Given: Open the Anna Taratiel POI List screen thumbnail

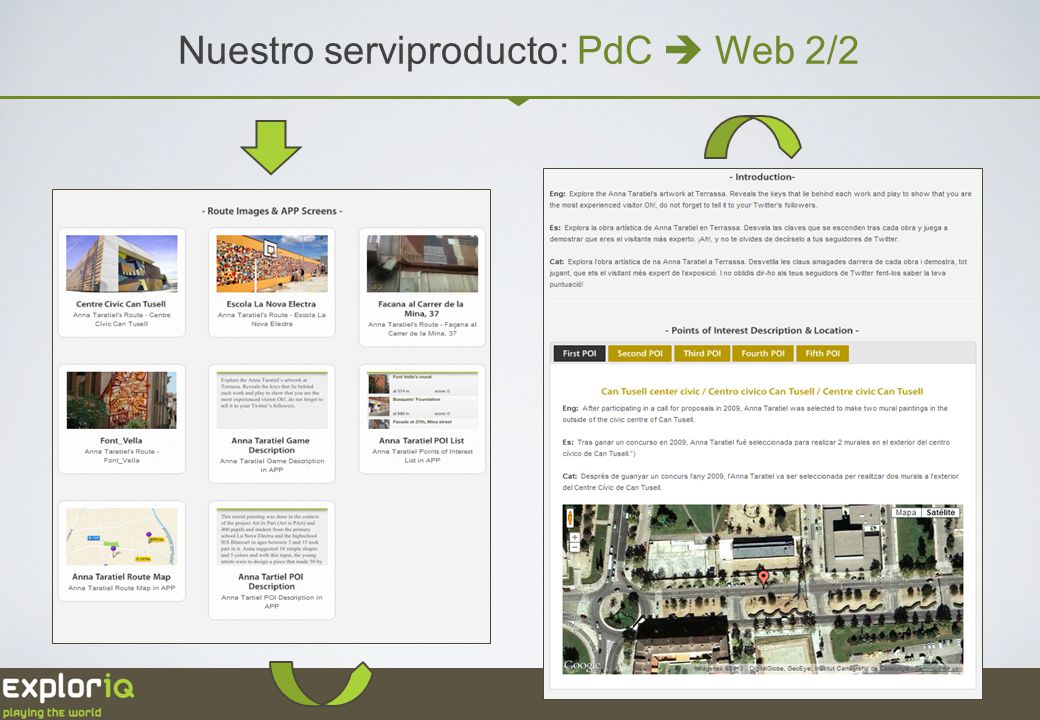Looking at the screenshot, I should (x=422, y=400).
